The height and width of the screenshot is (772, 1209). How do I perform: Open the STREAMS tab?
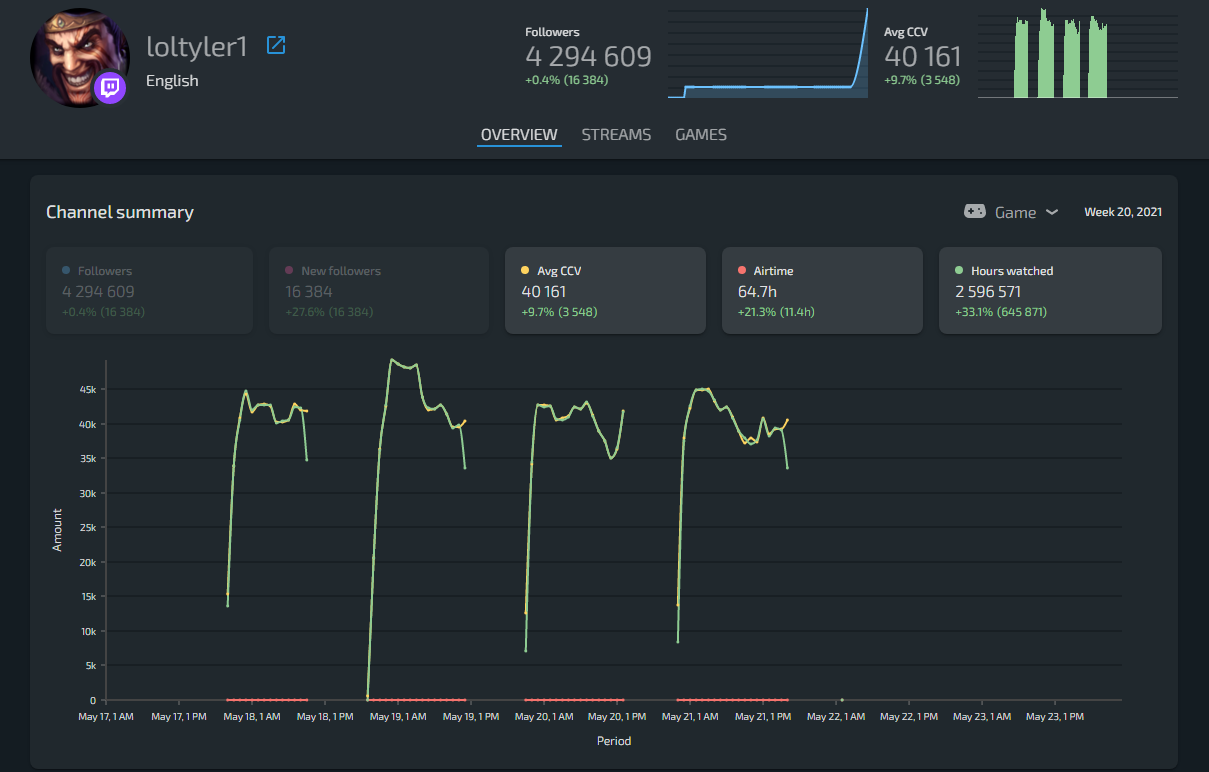pyautogui.click(x=616, y=135)
